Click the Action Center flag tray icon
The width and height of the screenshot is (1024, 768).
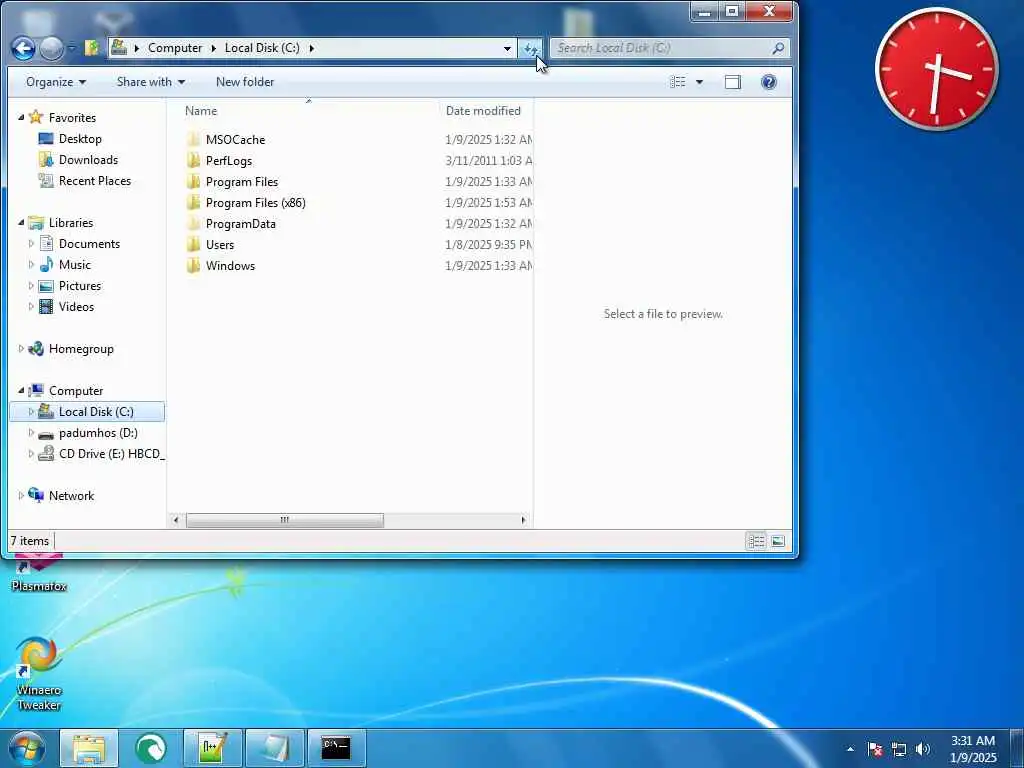(x=875, y=749)
